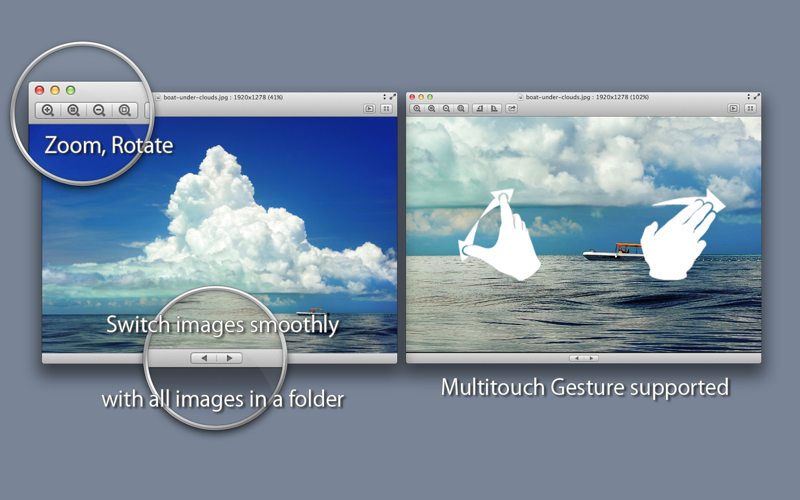Start slideshow in the 102% window

(733, 108)
